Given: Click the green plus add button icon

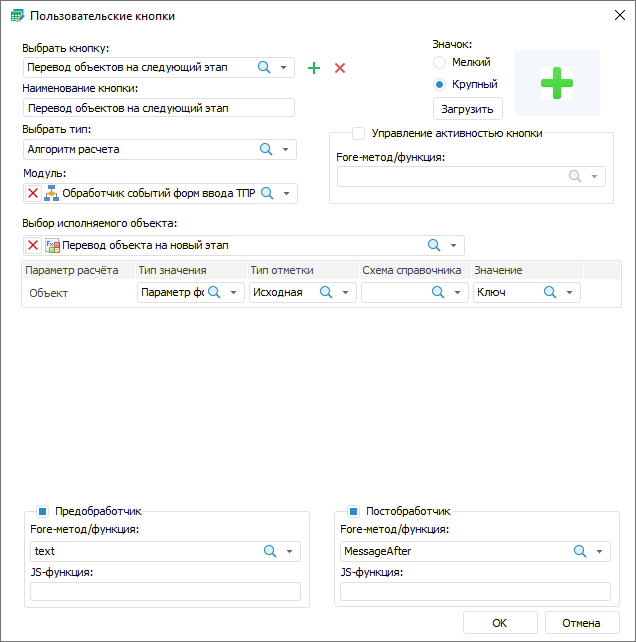Looking at the screenshot, I should pos(314,68).
